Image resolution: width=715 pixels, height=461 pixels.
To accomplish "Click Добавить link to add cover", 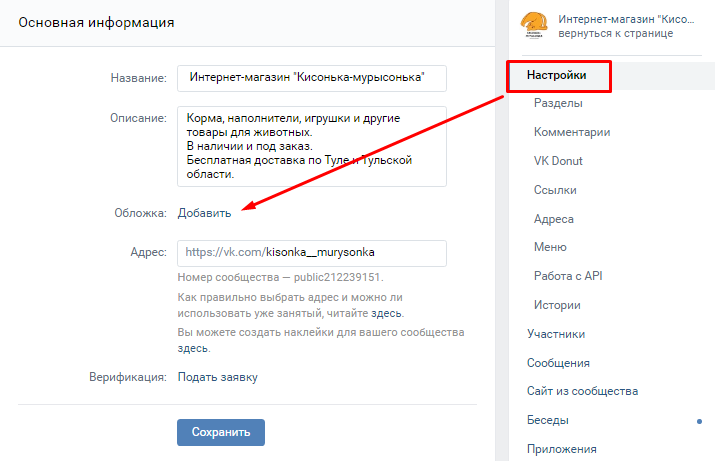I will (205, 212).
